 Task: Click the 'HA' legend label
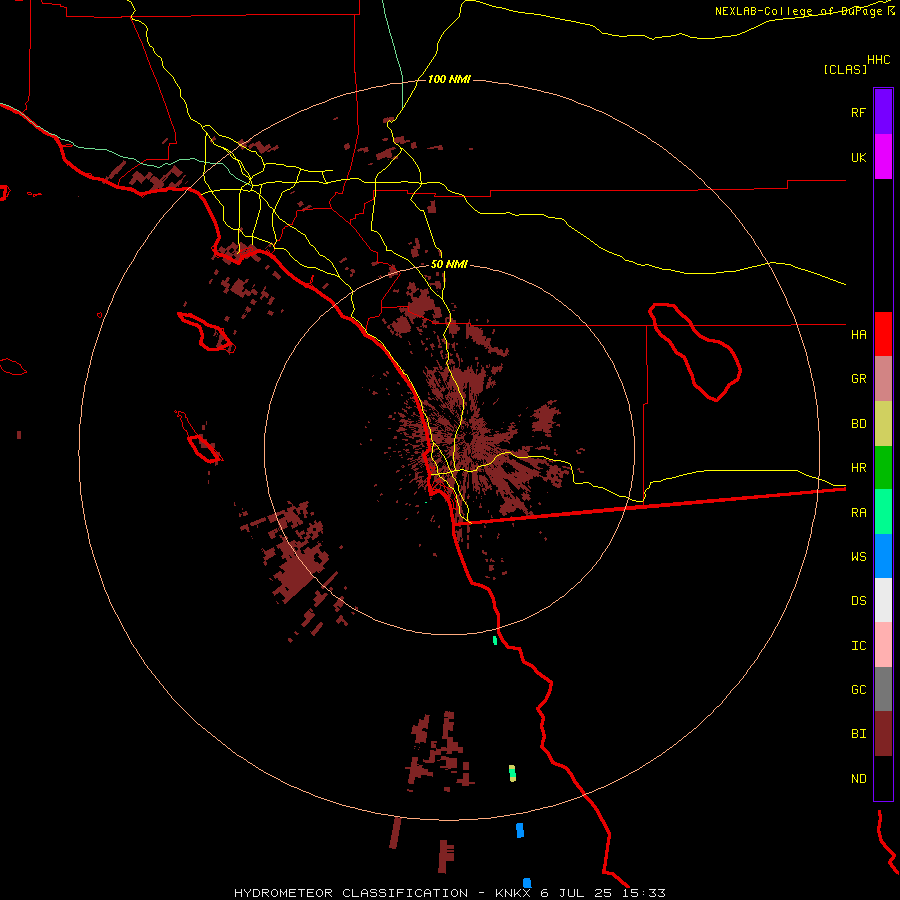click(x=858, y=335)
